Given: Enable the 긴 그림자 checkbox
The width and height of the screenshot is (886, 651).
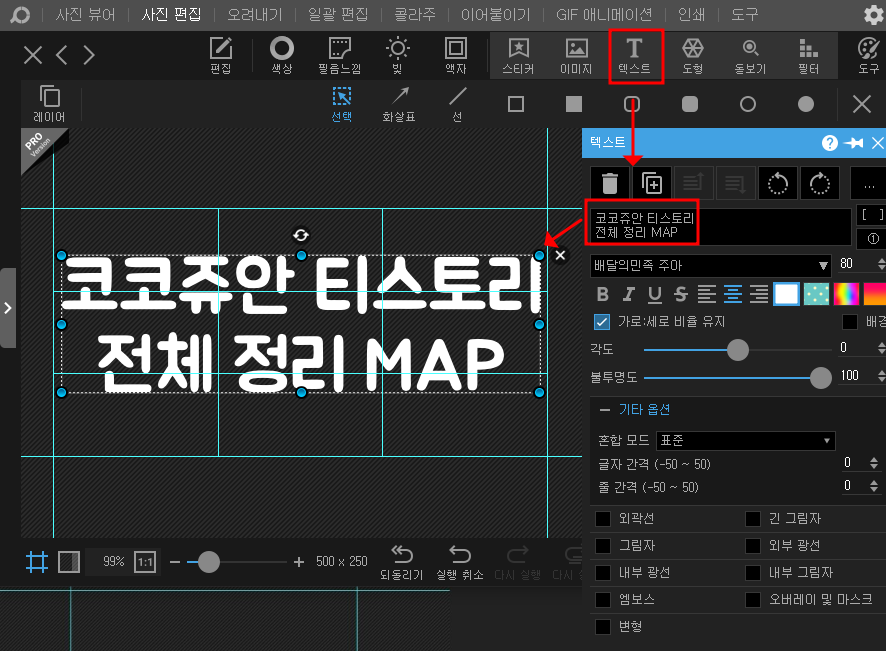Looking at the screenshot, I should [x=753, y=519].
